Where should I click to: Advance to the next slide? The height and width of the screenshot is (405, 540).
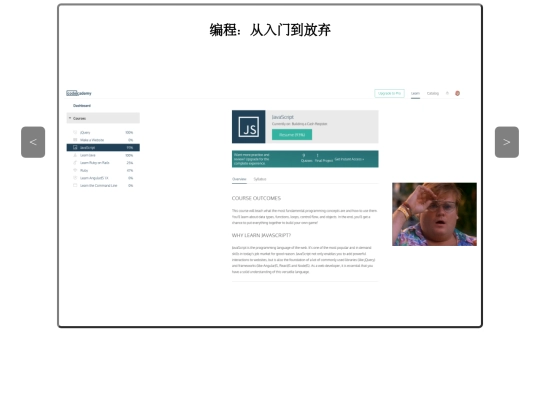tap(507, 142)
